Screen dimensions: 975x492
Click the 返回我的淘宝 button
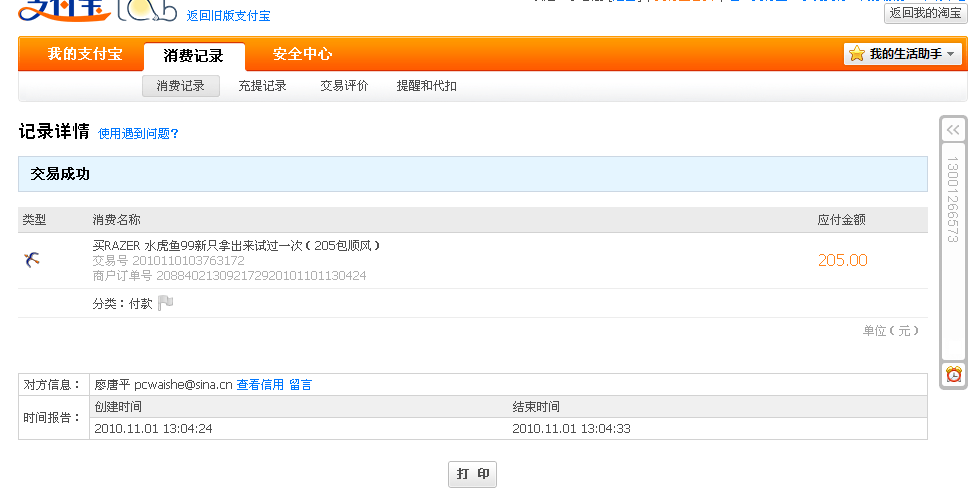[x=925, y=12]
